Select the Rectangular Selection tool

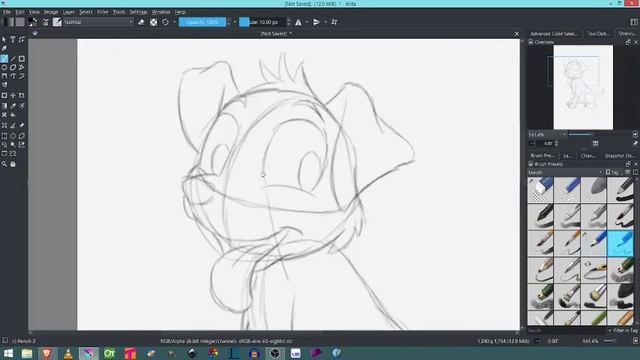[x=4, y=136]
